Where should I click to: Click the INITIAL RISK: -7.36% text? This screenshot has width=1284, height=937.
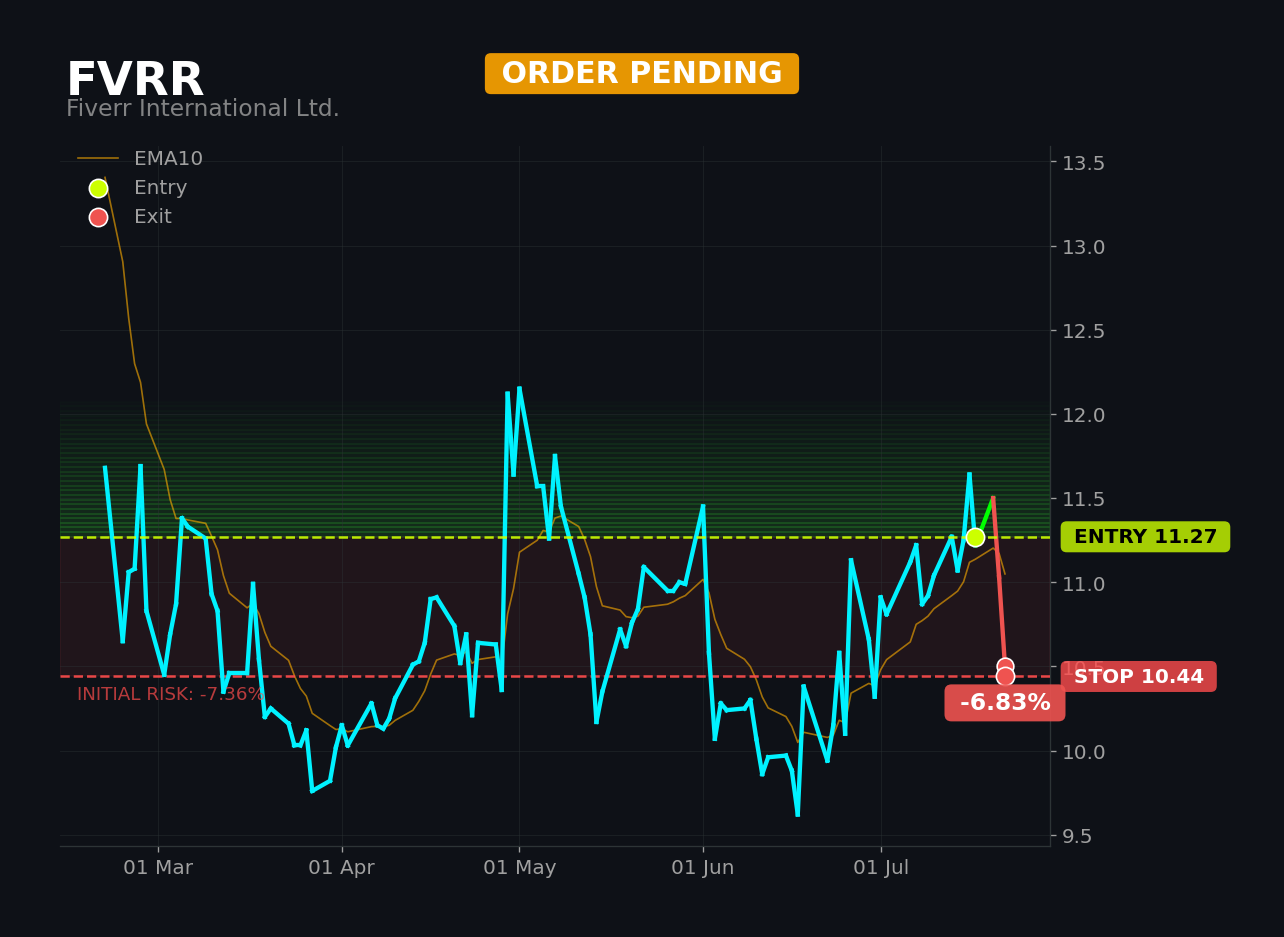click(x=171, y=694)
